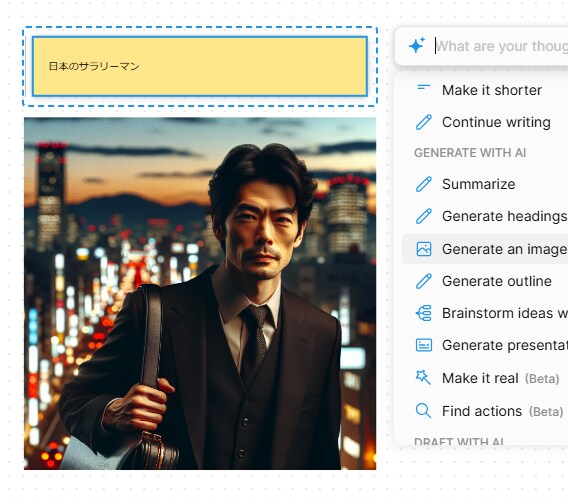Click the pencil icon beside Generate headings
This screenshot has width=568, height=502.
(423, 216)
